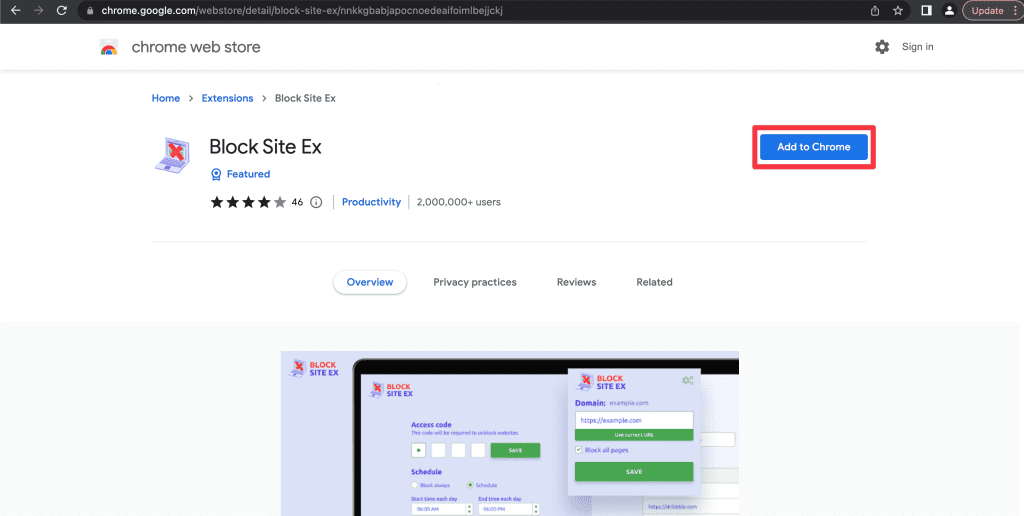This screenshot has height=516, width=1024.
Task: Click the star rating for the extension
Action: click(248, 202)
